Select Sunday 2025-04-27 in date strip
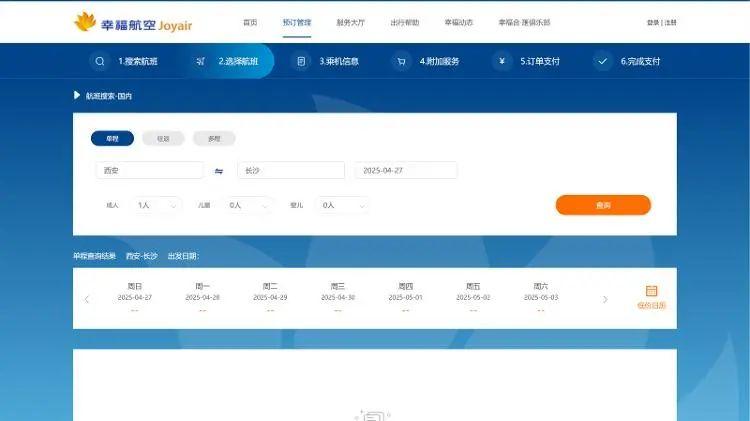750x421 pixels. tap(135, 298)
